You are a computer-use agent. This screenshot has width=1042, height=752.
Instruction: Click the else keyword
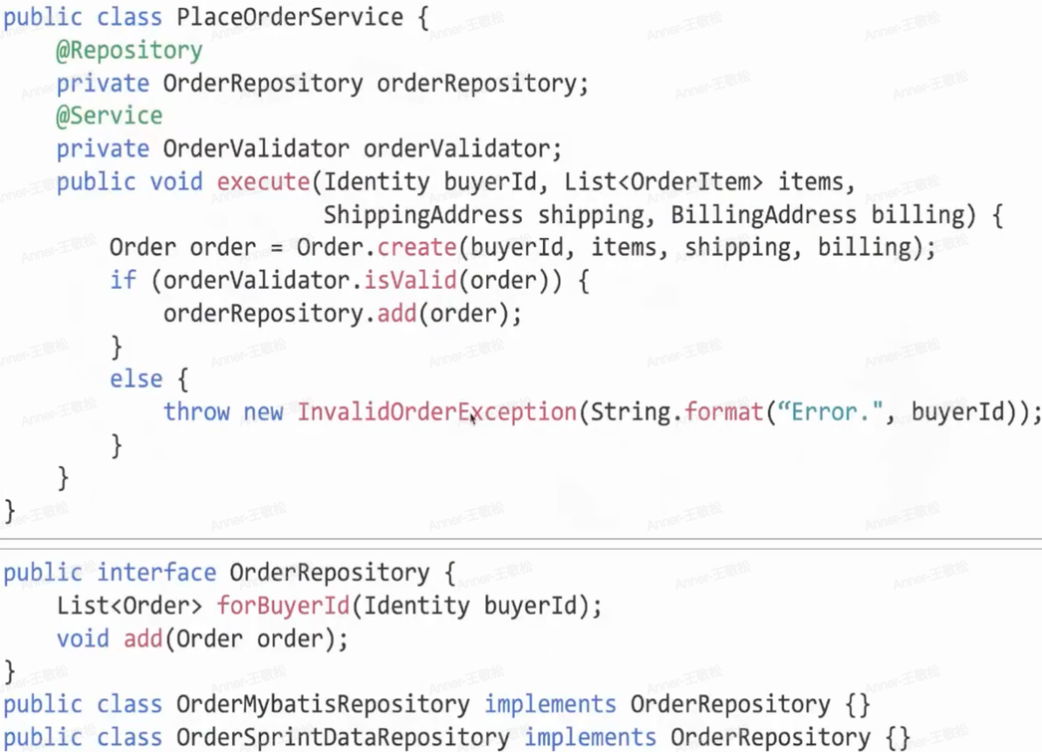click(x=136, y=379)
